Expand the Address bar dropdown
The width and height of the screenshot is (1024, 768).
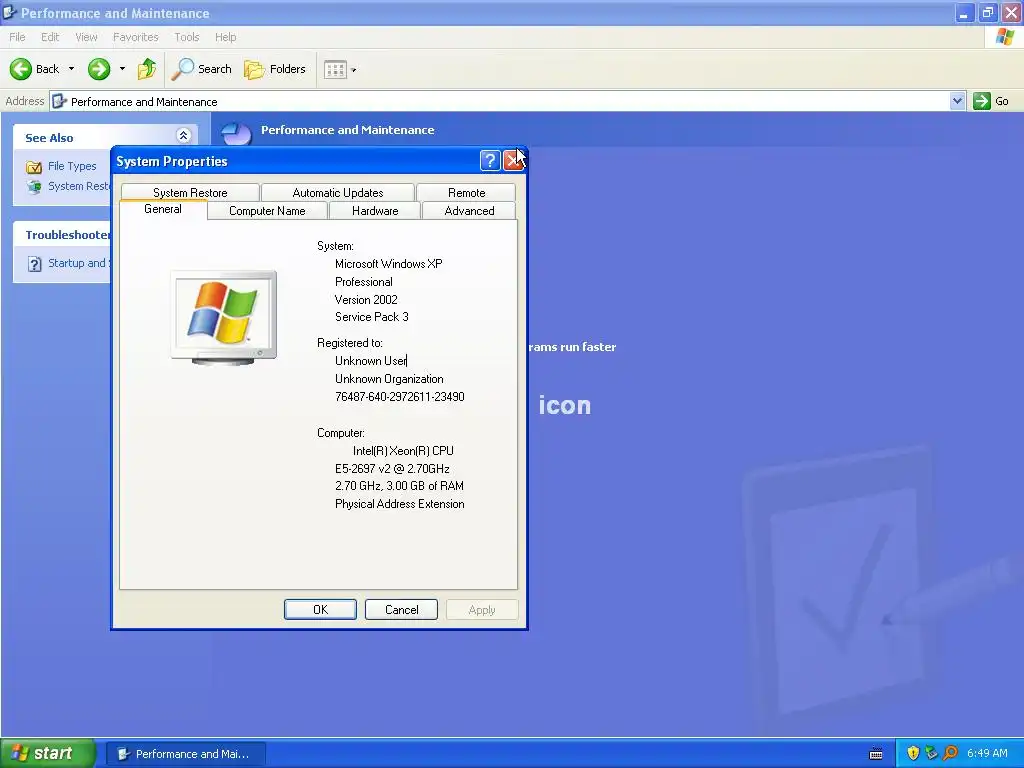(x=957, y=101)
